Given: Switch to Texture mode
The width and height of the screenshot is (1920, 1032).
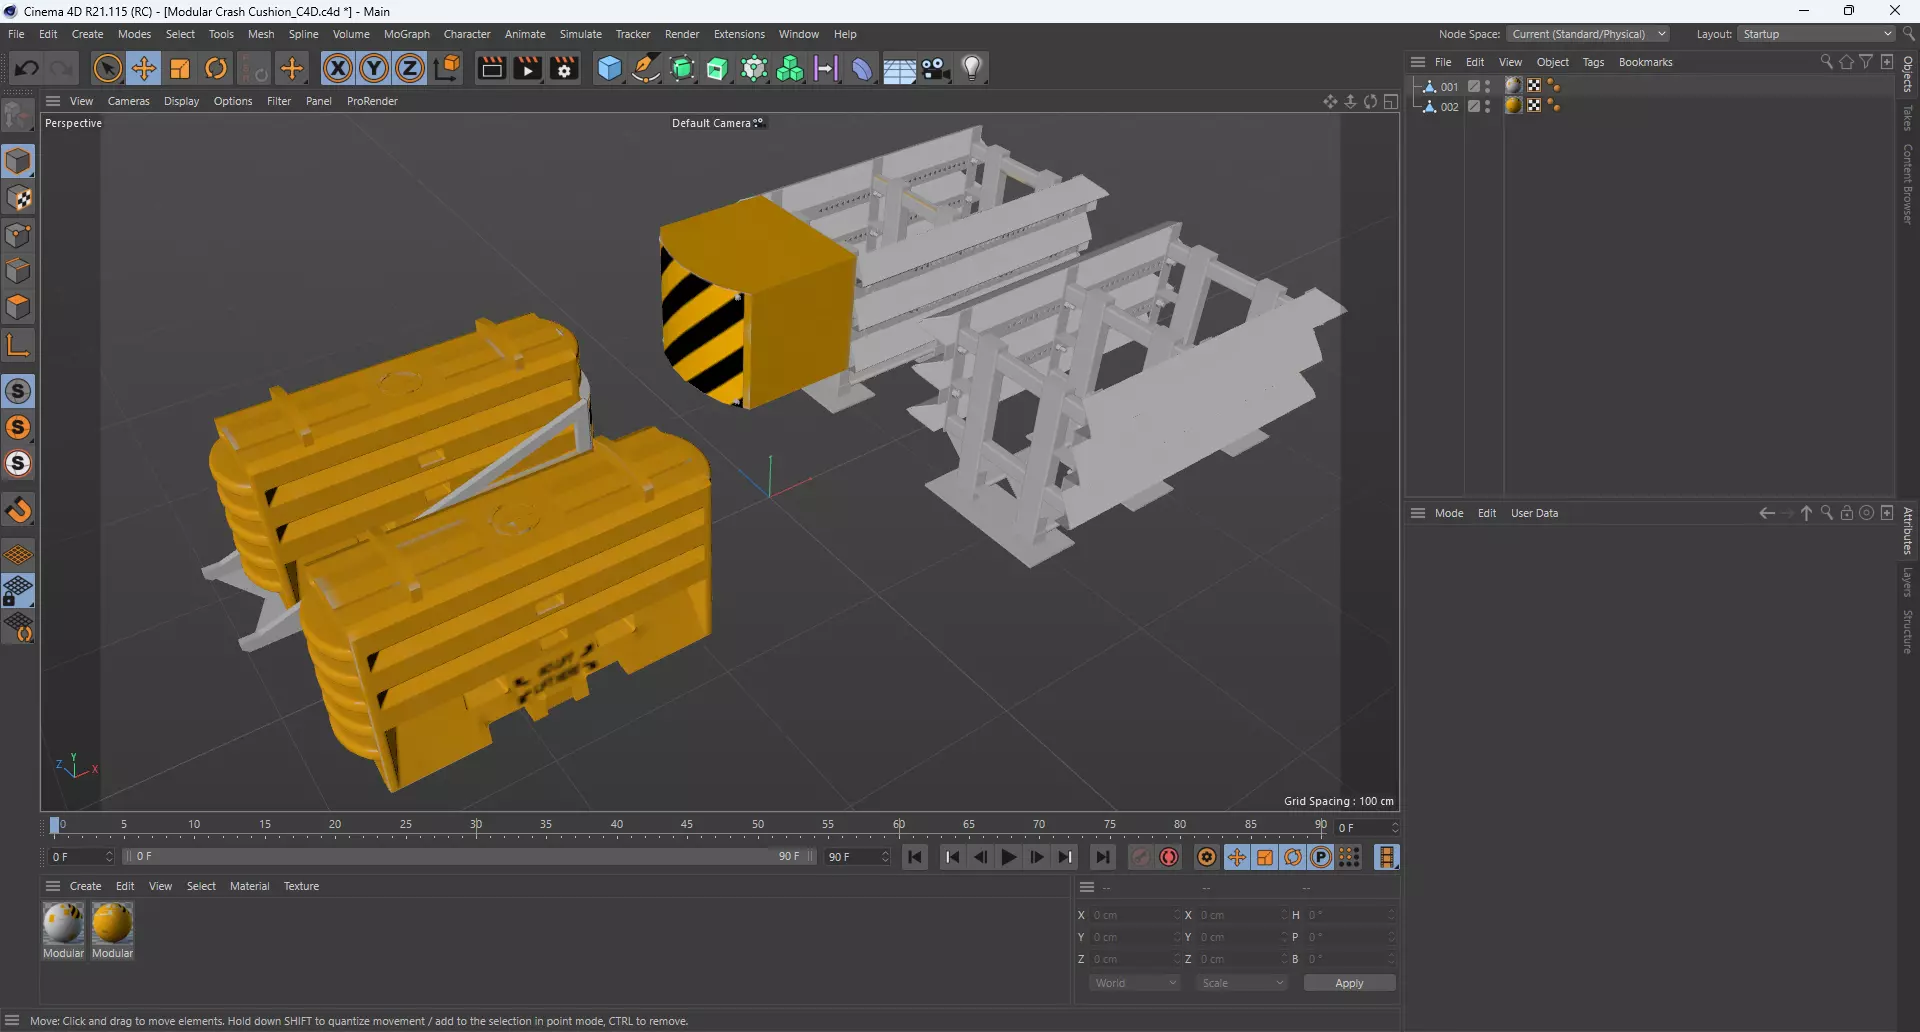Looking at the screenshot, I should point(18,198).
